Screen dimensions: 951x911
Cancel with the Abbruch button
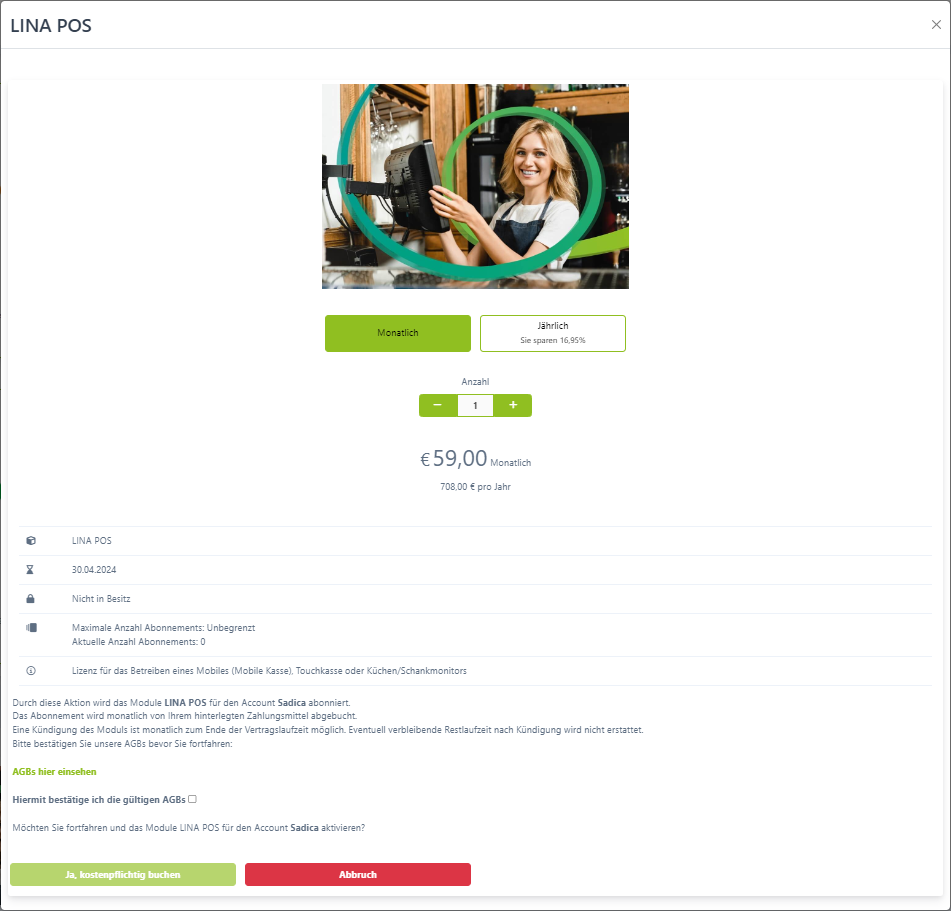click(358, 875)
